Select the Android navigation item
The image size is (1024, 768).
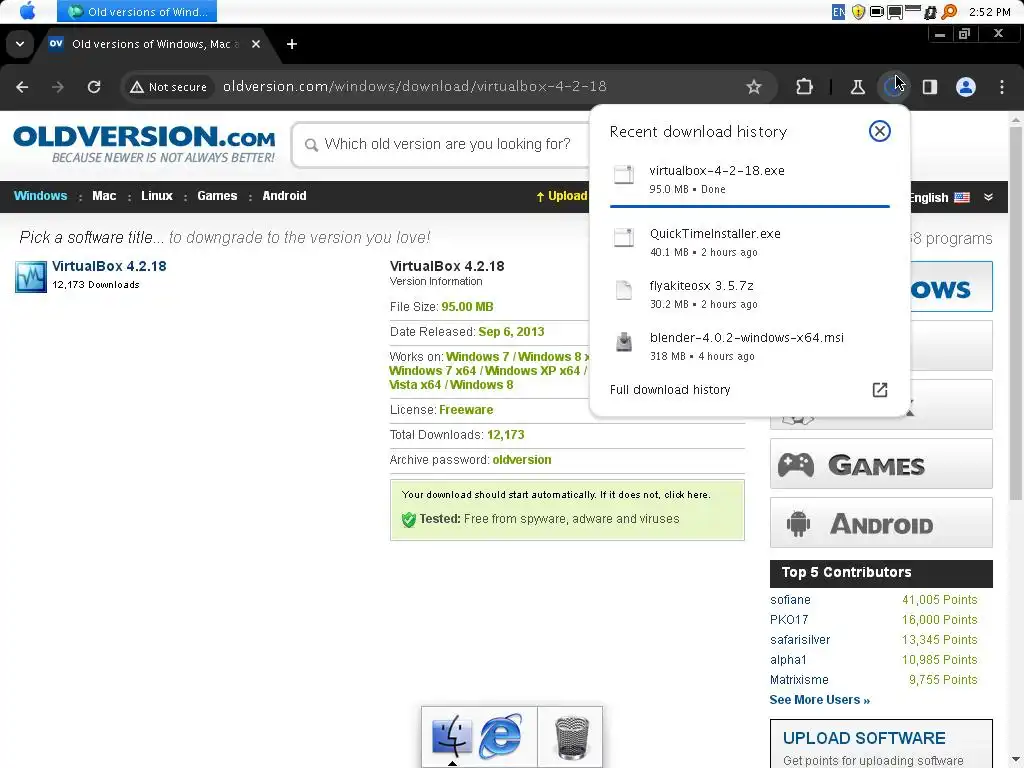284,196
